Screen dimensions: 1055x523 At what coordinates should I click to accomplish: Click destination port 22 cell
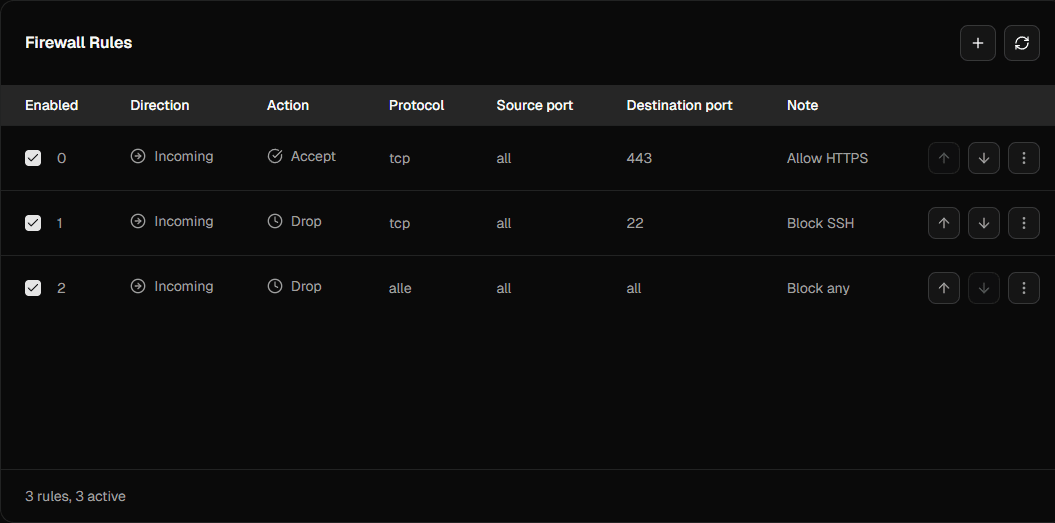click(x=634, y=223)
